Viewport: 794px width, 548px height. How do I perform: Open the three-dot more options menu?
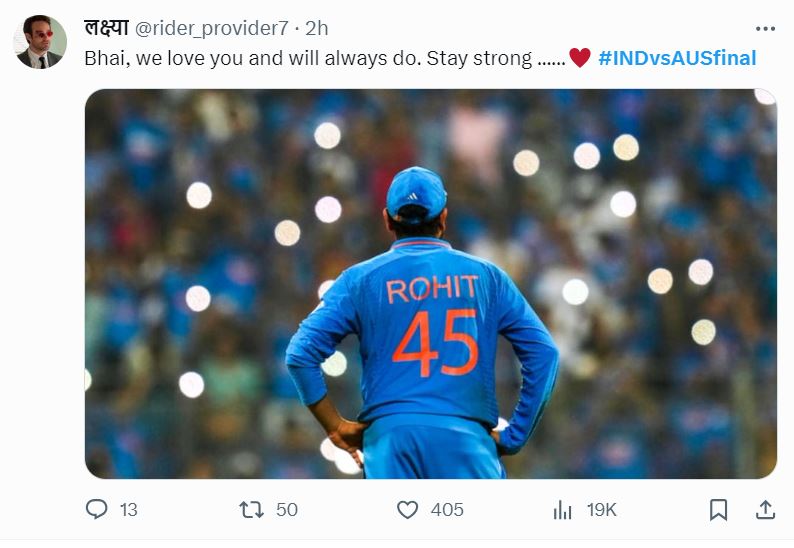click(764, 30)
